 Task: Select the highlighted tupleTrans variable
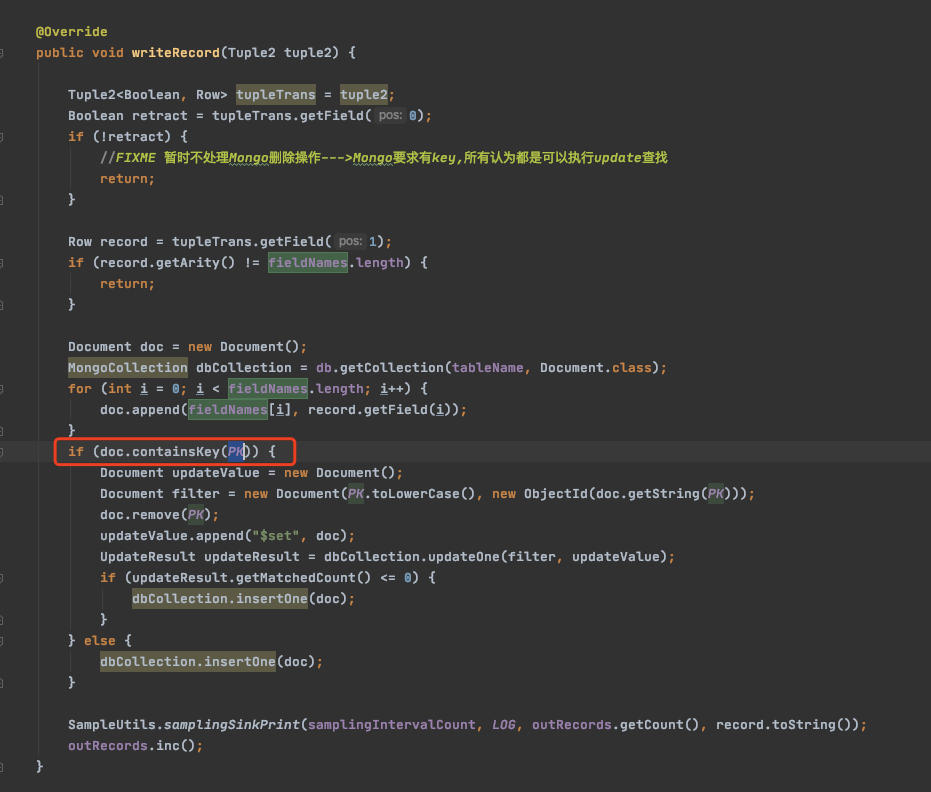coord(275,94)
